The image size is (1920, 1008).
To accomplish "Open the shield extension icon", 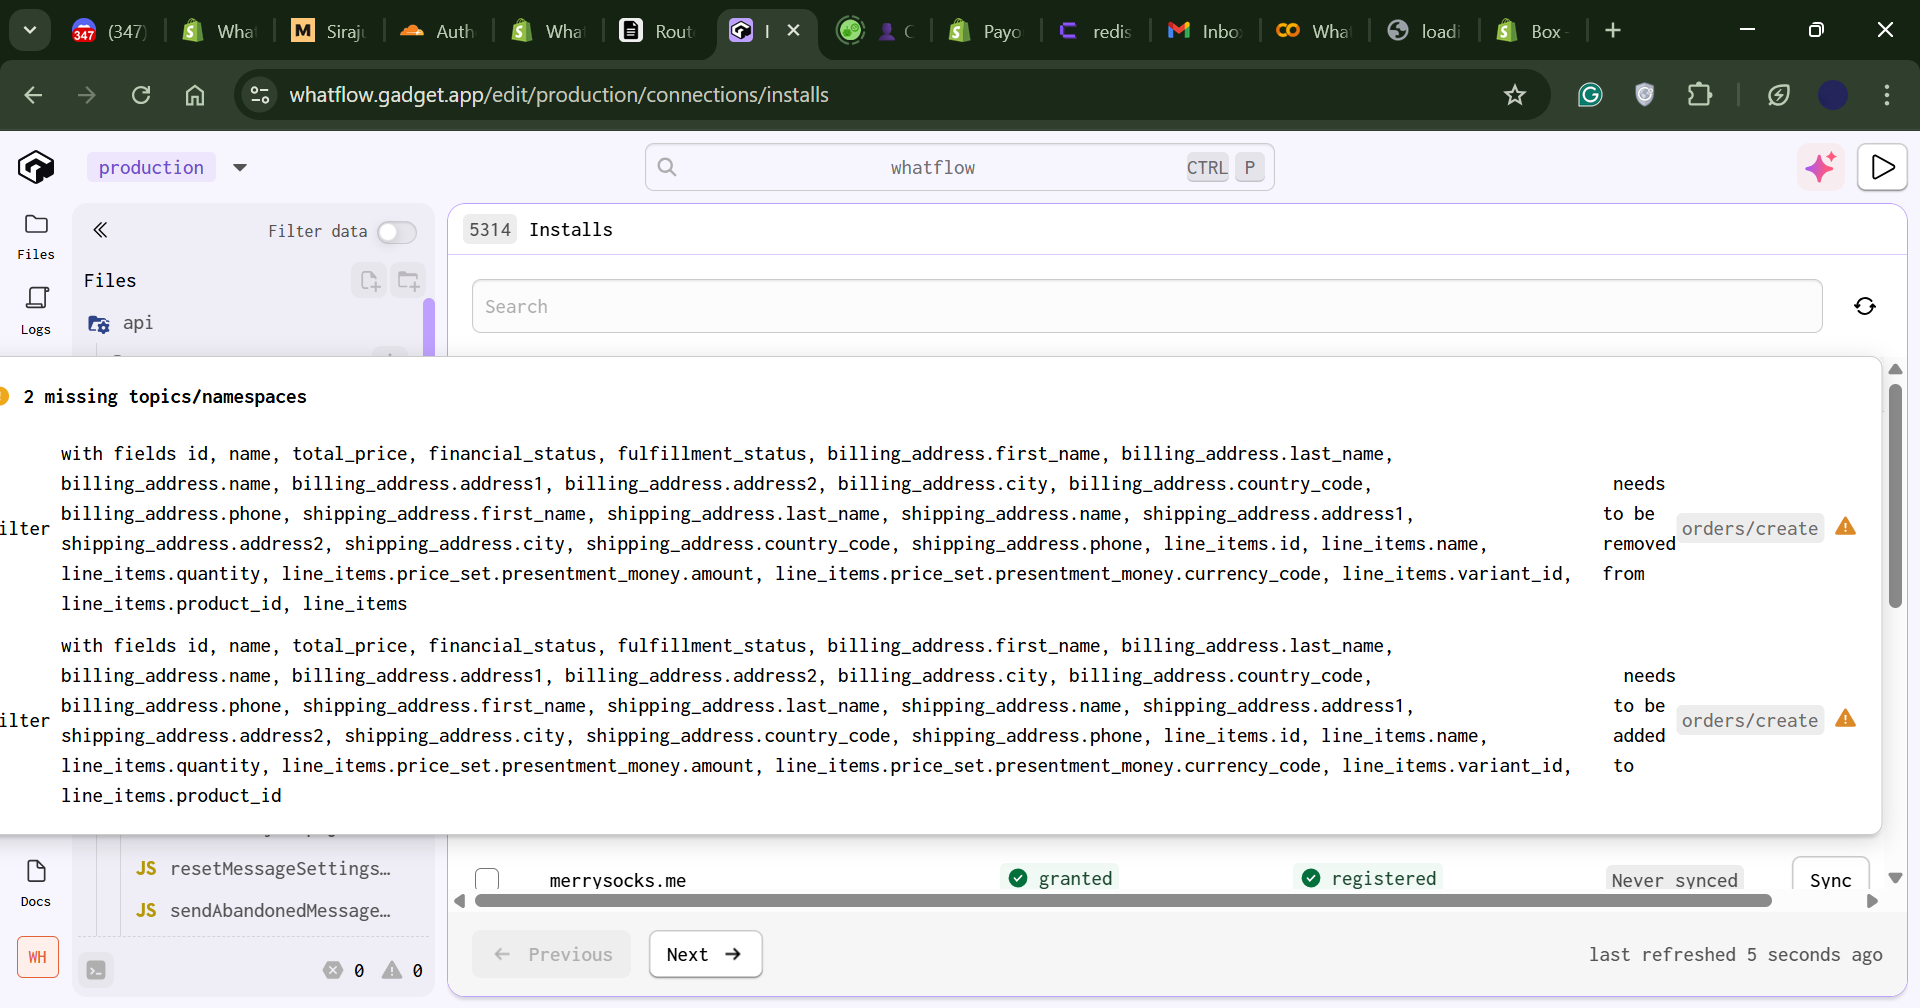I will pyautogui.click(x=1645, y=95).
